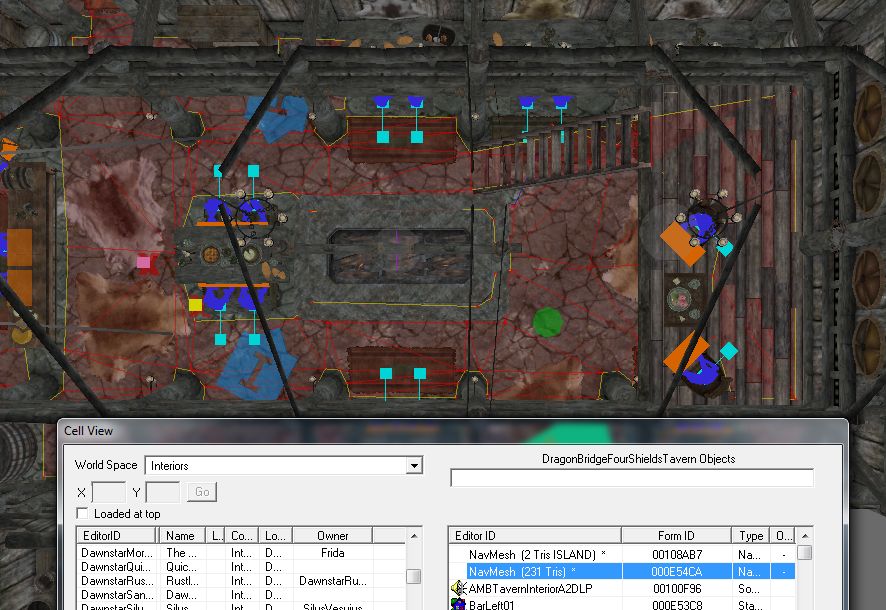Select the NavMesh (231 Tris) object row
This screenshot has height=610, width=886.
coord(622,572)
